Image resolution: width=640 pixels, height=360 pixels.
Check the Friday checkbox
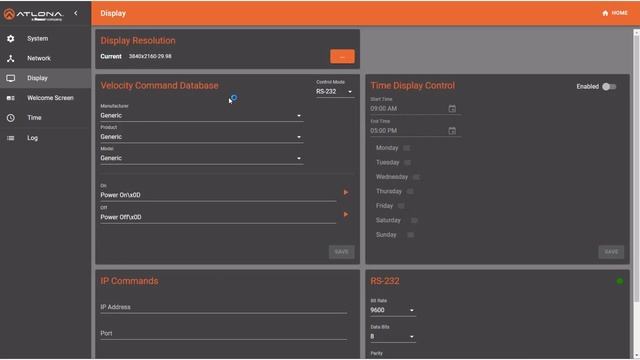click(401, 206)
